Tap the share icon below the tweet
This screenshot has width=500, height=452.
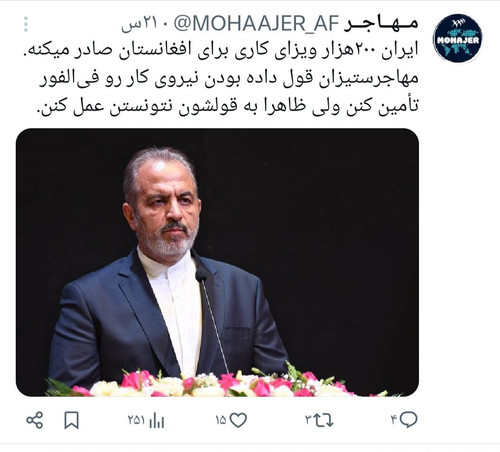point(35,420)
